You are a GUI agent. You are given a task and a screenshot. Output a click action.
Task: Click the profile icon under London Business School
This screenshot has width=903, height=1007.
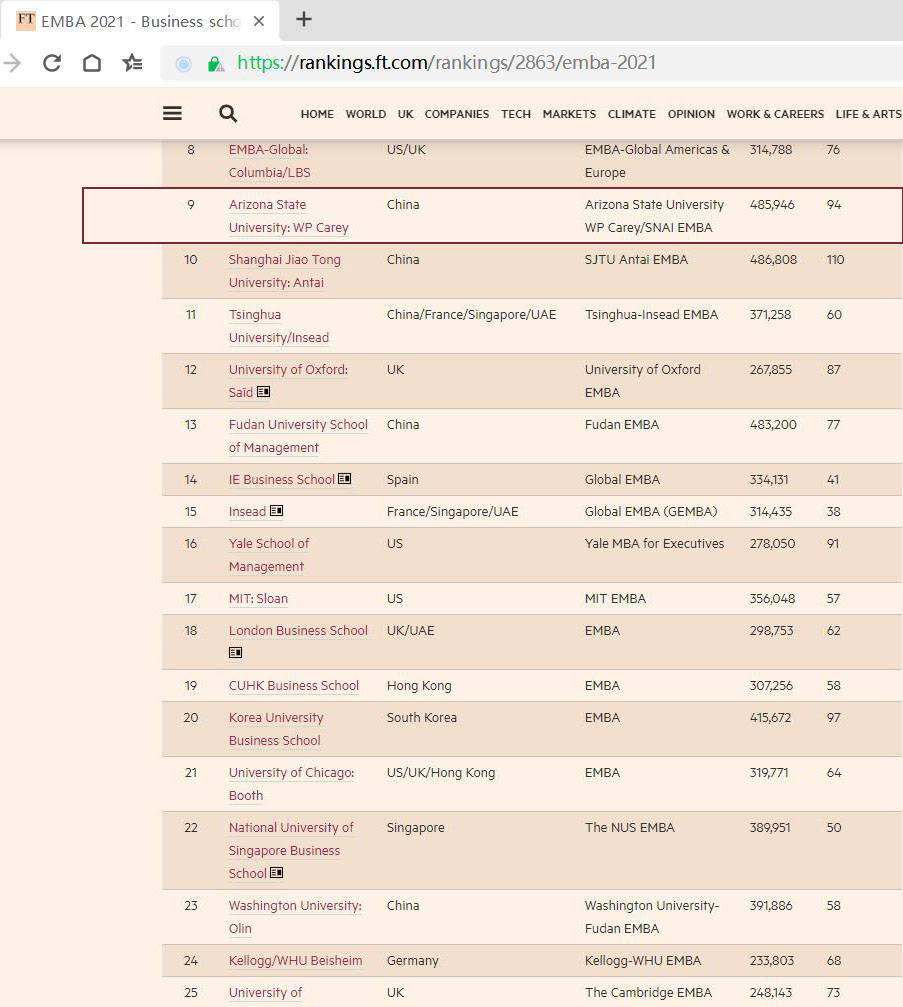coord(236,652)
